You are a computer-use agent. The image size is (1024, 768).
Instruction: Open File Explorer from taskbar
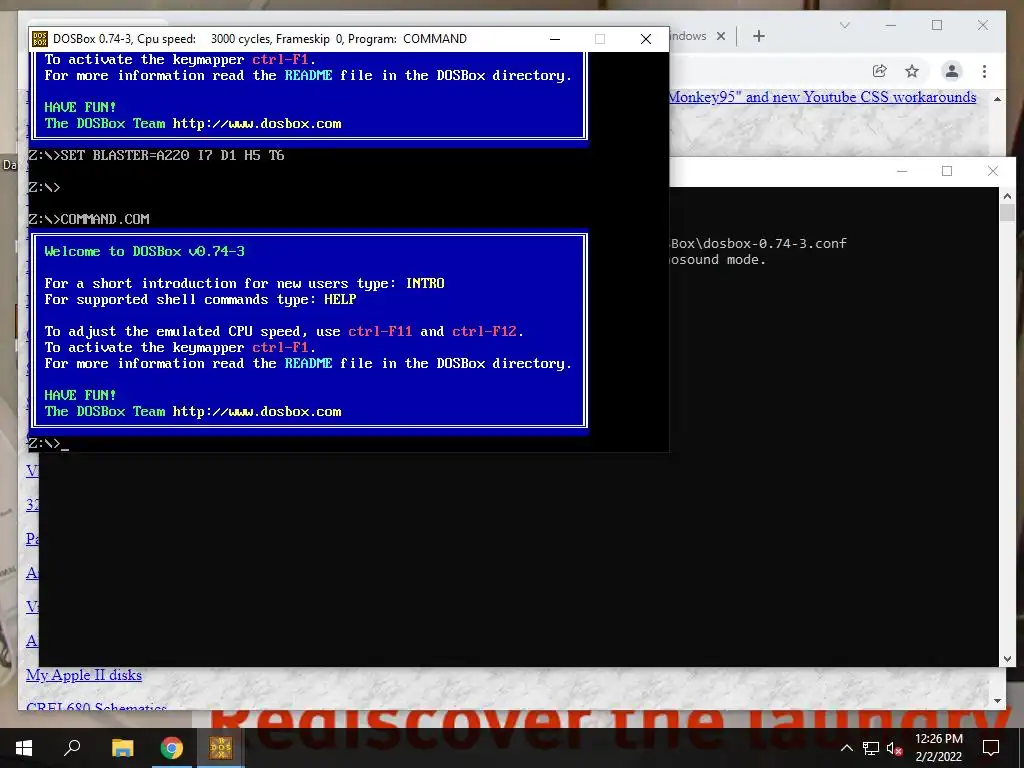[122, 748]
